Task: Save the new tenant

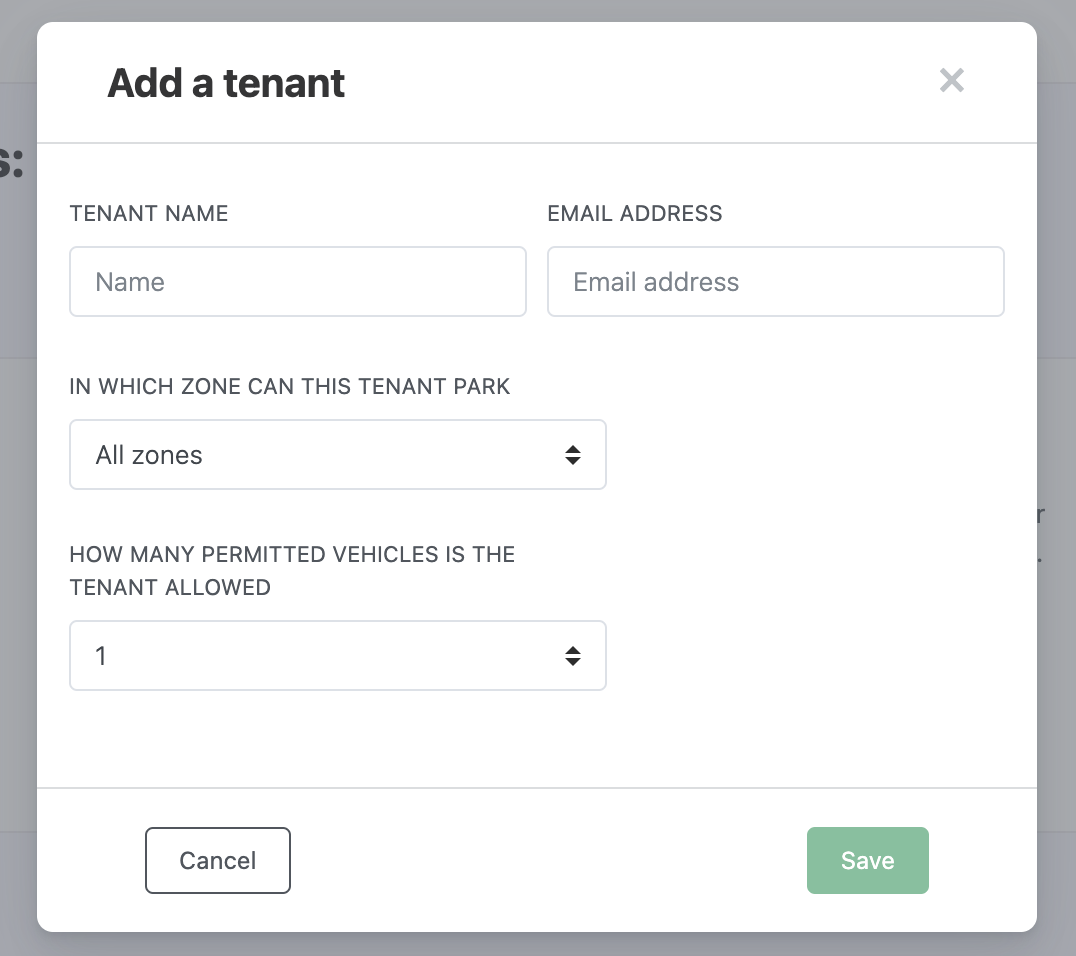Action: pyautogui.click(x=867, y=860)
